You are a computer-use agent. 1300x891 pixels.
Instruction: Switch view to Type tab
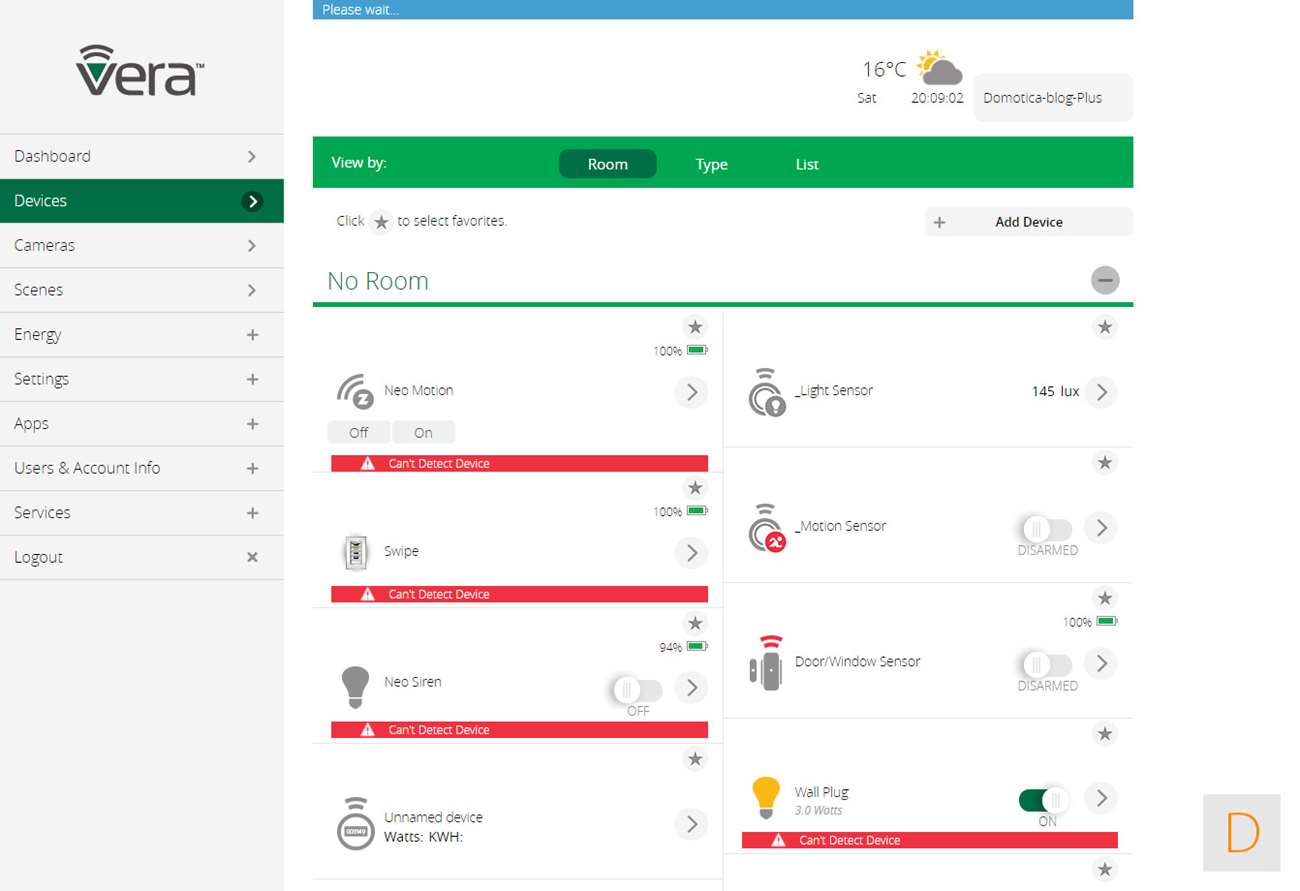(x=711, y=164)
